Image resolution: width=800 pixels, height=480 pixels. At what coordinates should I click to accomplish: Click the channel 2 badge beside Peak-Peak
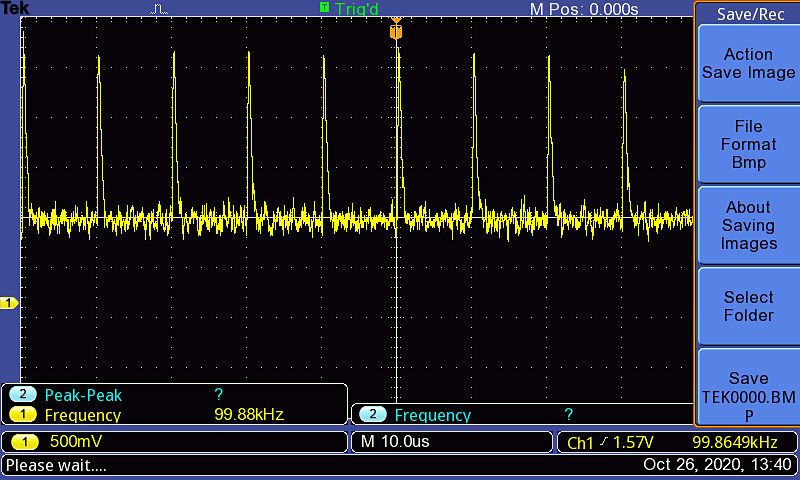[x=22, y=395]
